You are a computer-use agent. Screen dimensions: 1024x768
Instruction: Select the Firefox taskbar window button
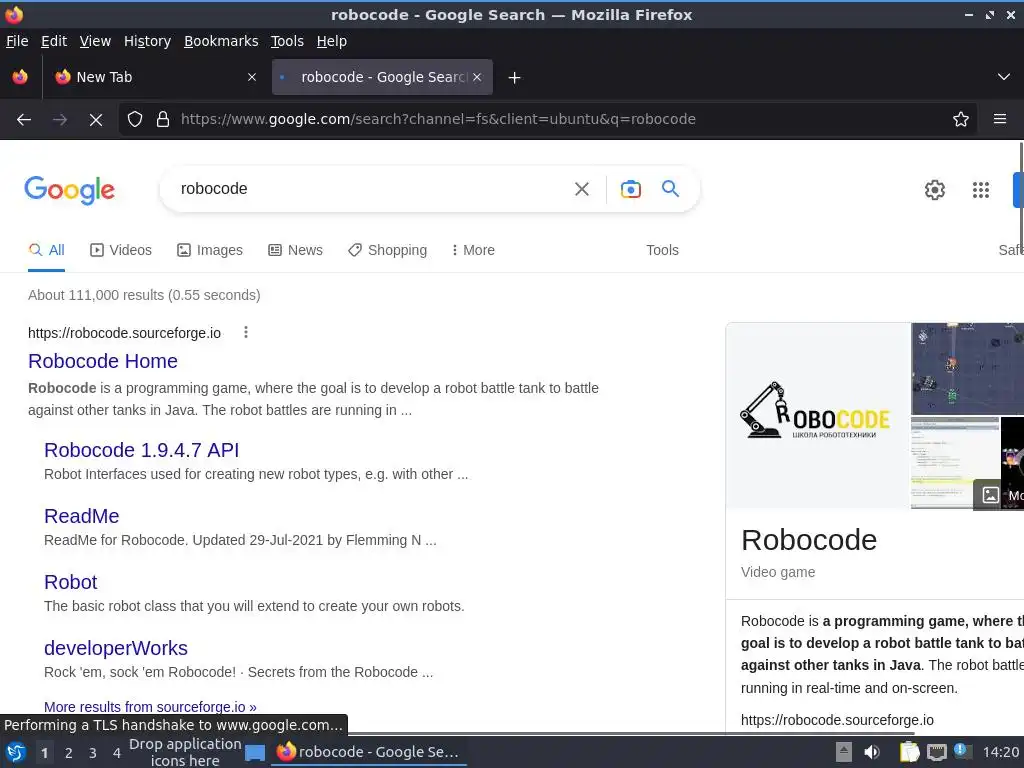(x=369, y=752)
